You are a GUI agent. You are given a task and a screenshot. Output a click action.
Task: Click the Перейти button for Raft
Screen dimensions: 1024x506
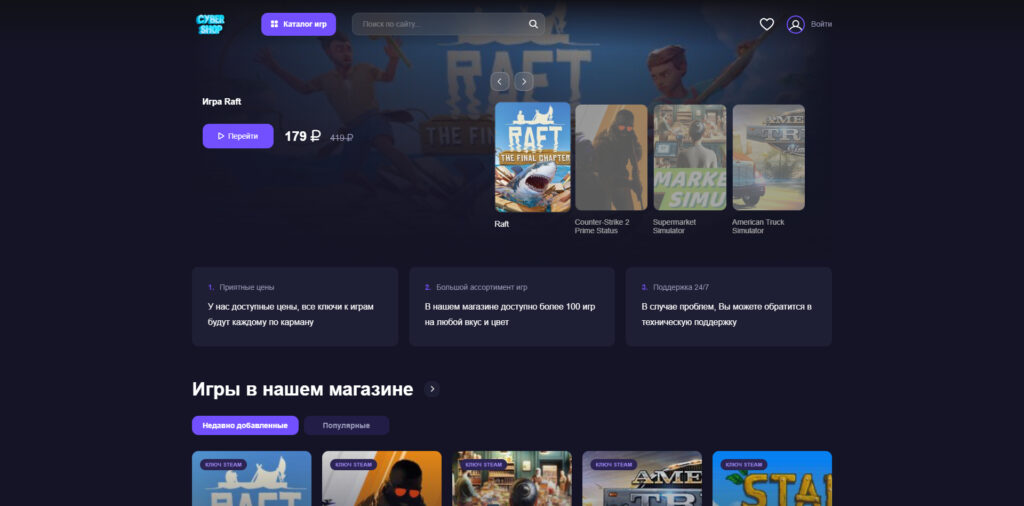point(238,136)
